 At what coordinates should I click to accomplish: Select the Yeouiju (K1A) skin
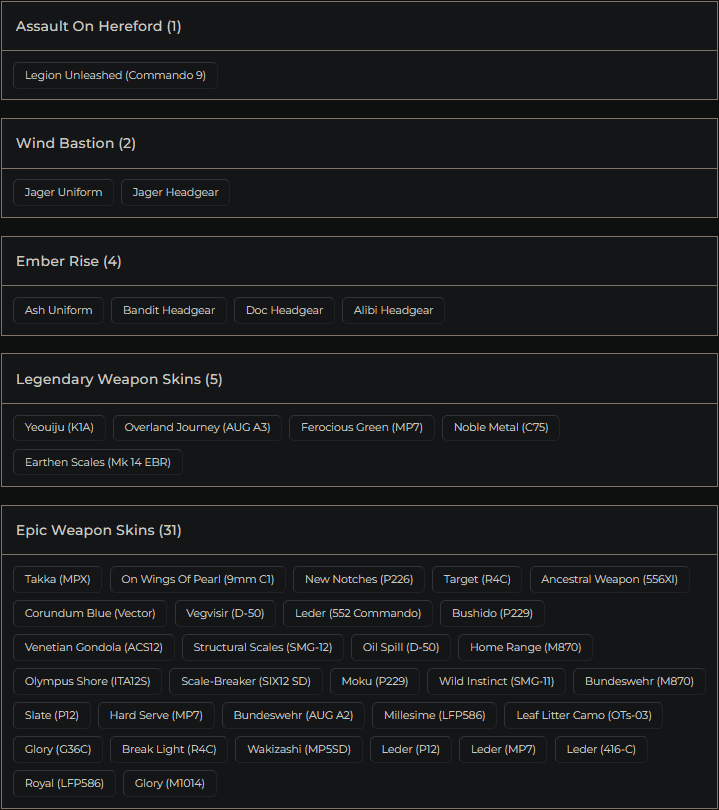click(59, 427)
